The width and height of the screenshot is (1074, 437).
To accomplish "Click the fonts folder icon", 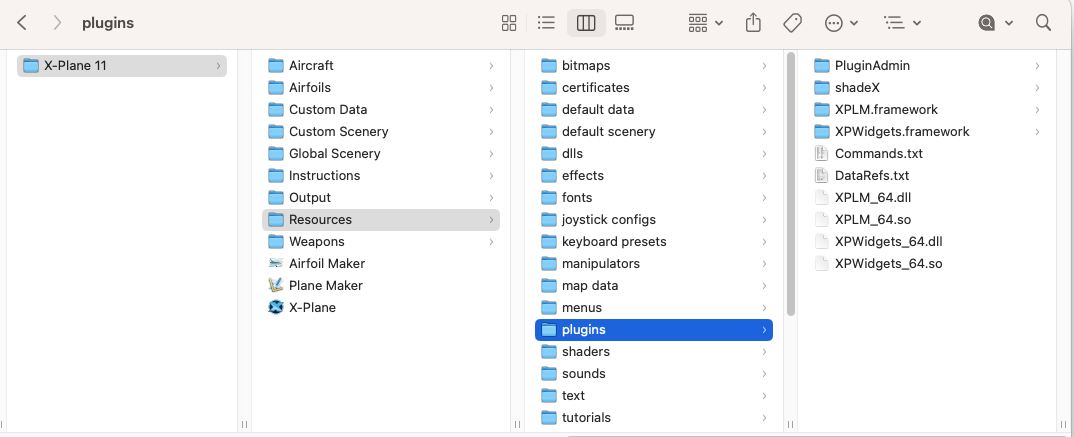I will 549,197.
